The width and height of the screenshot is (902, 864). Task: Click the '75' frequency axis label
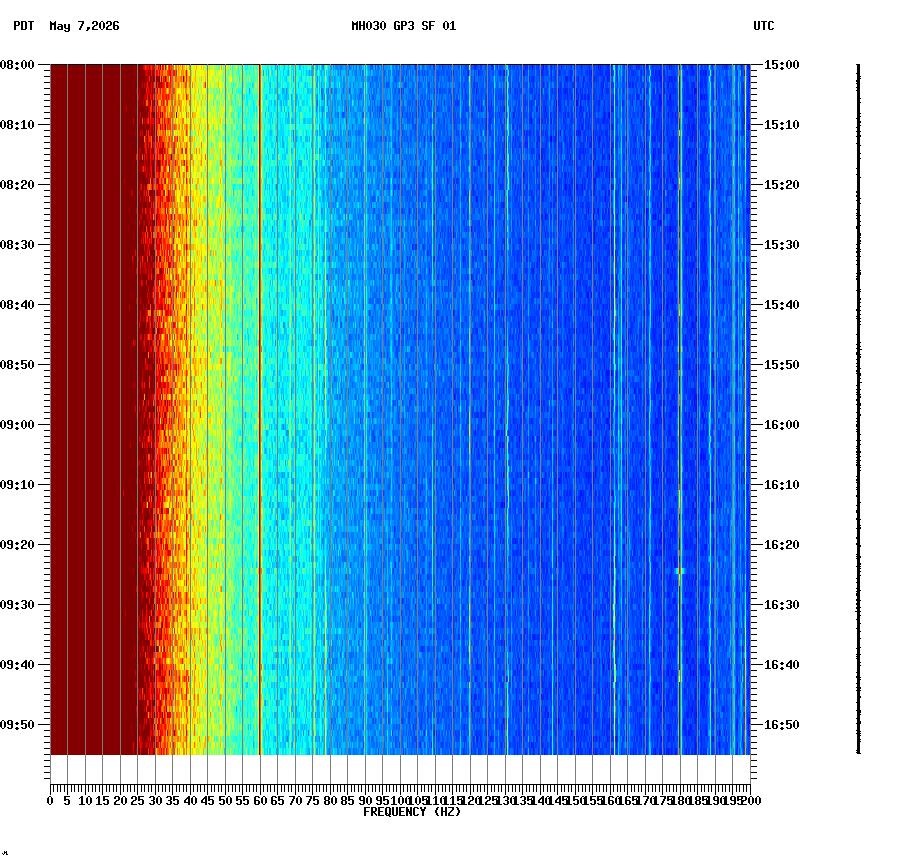click(312, 801)
